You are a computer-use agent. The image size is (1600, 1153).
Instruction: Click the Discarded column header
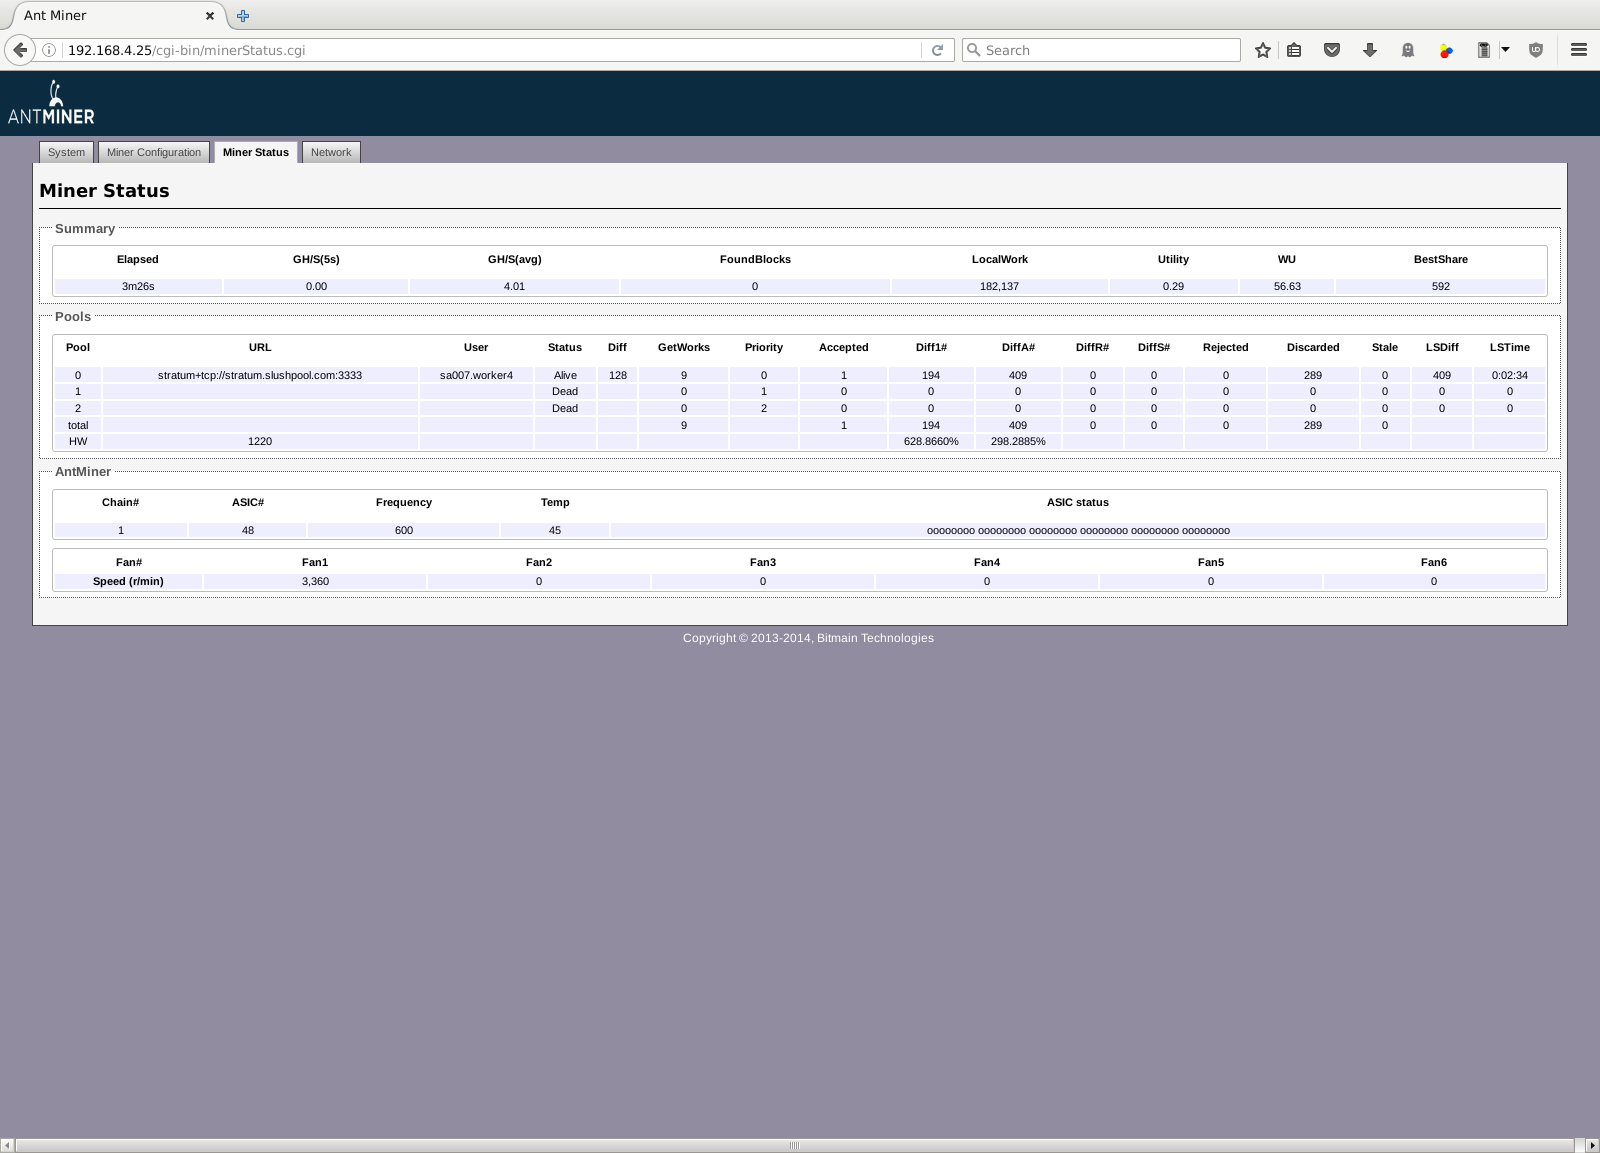point(1313,347)
